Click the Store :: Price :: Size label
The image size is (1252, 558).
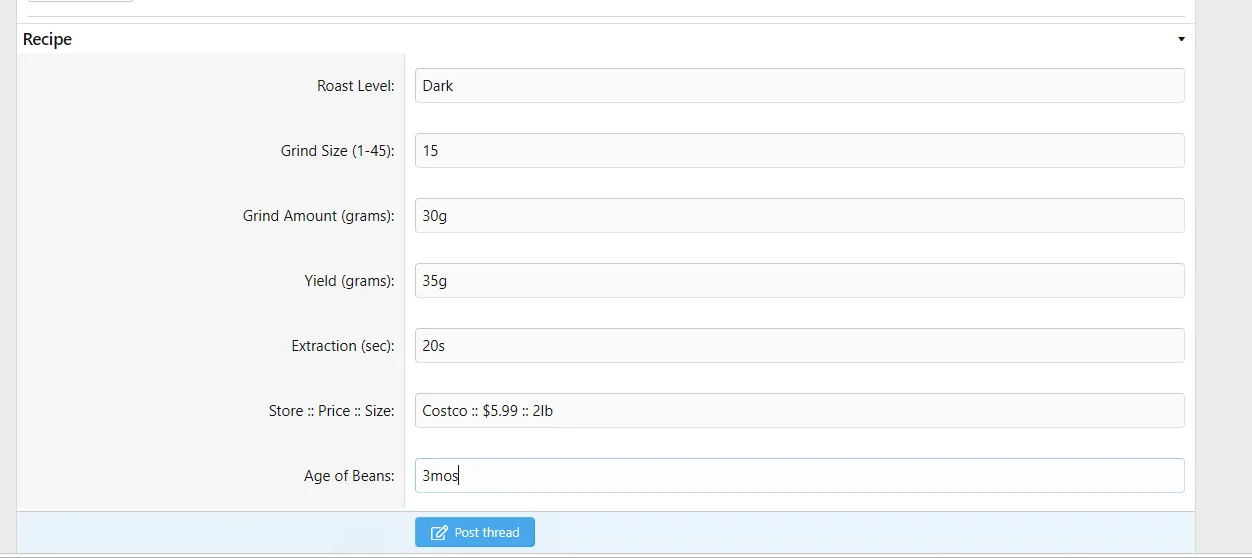pos(332,411)
